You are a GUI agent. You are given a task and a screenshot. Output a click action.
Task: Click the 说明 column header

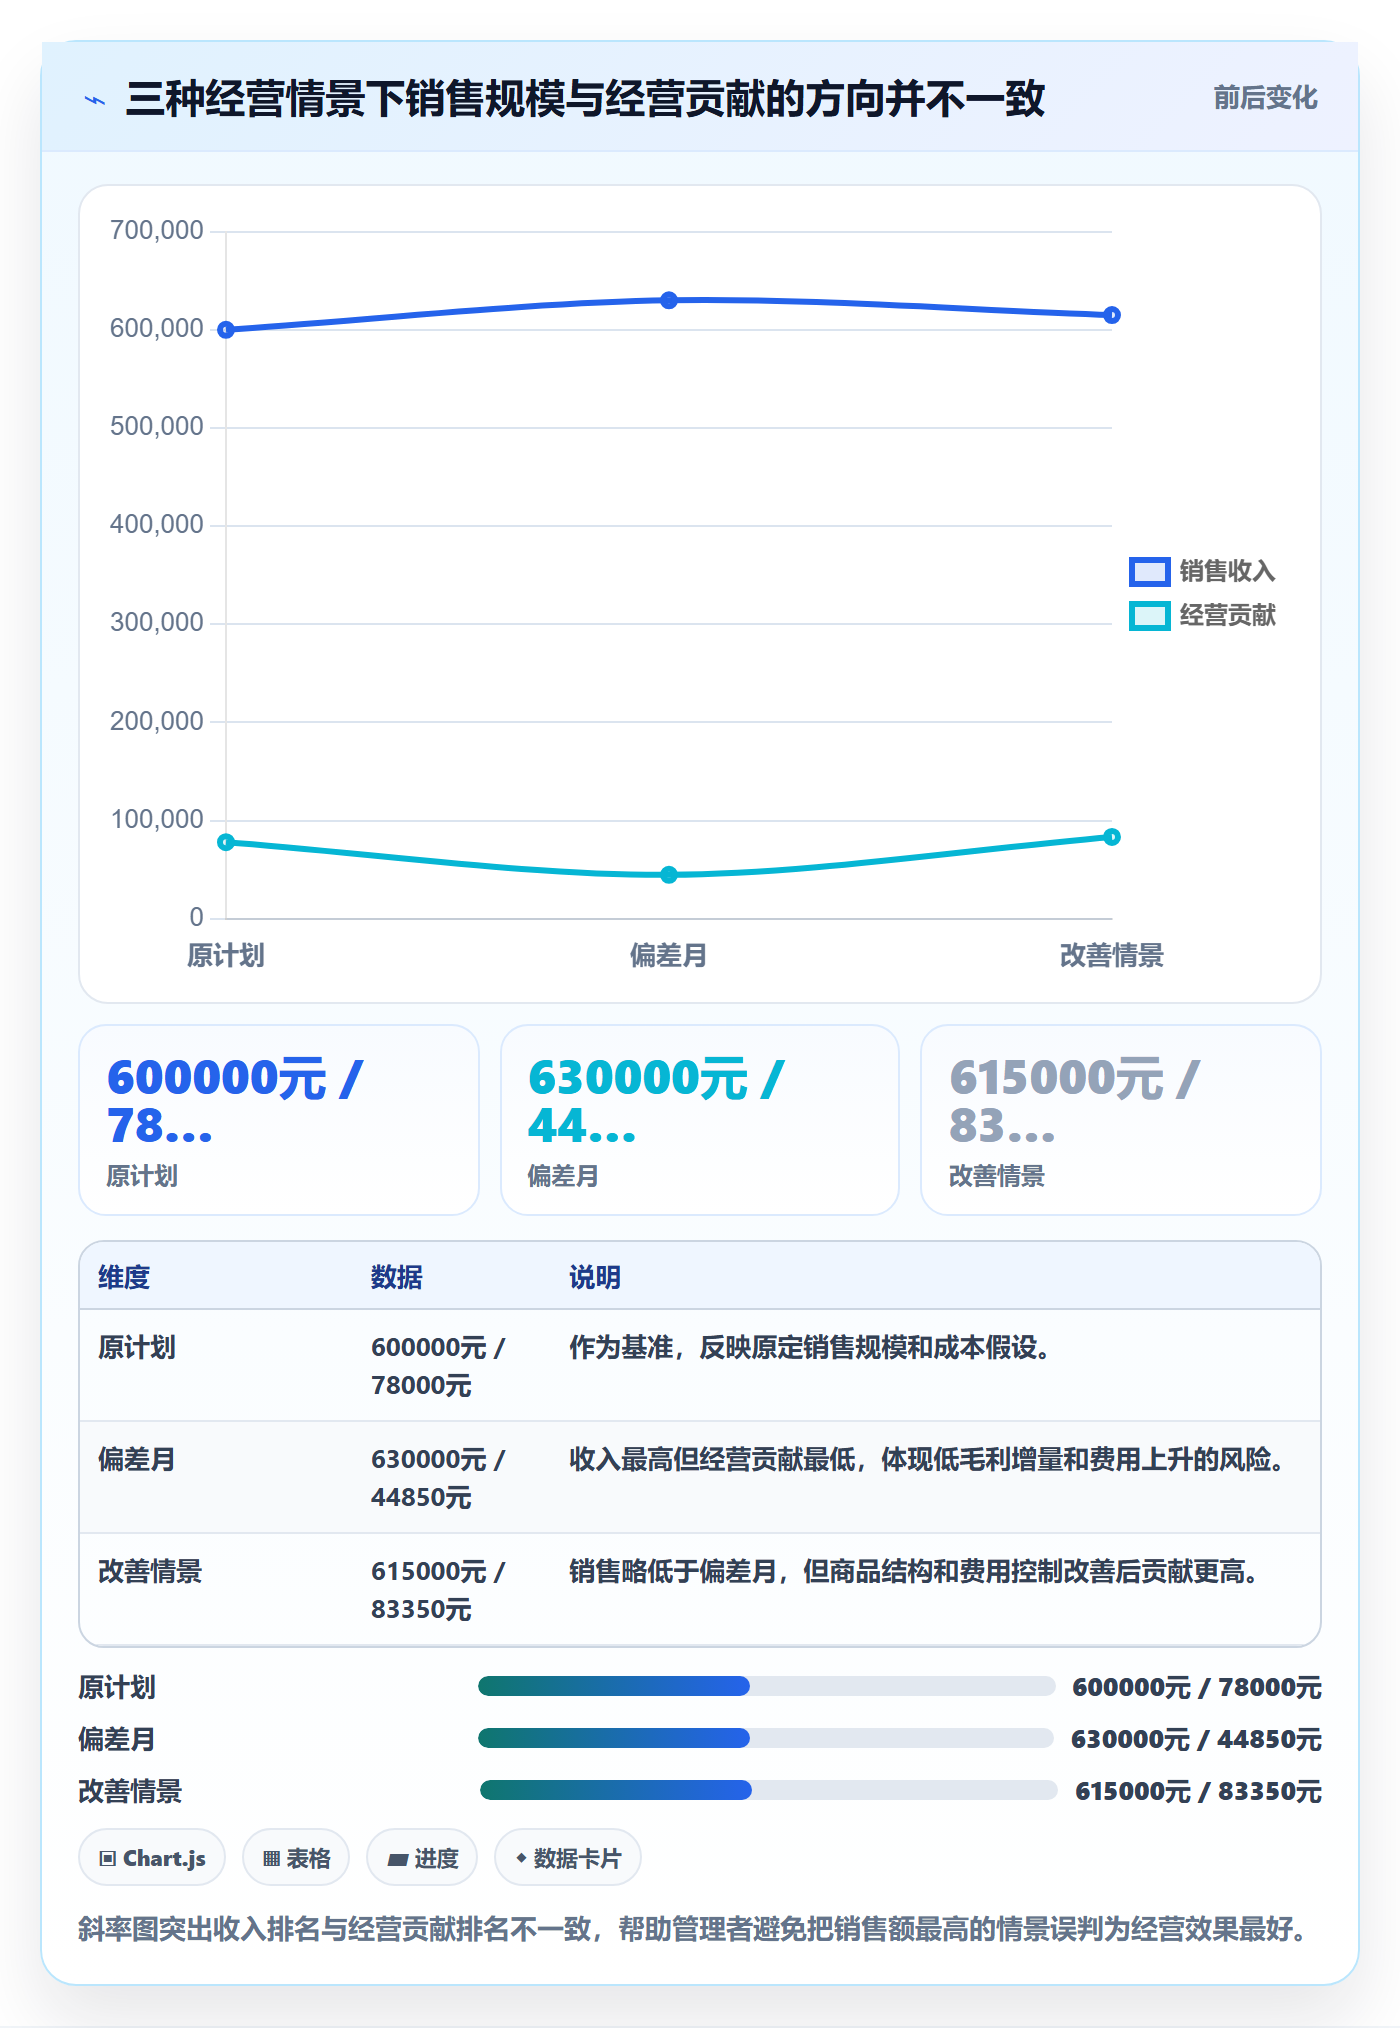click(595, 1277)
